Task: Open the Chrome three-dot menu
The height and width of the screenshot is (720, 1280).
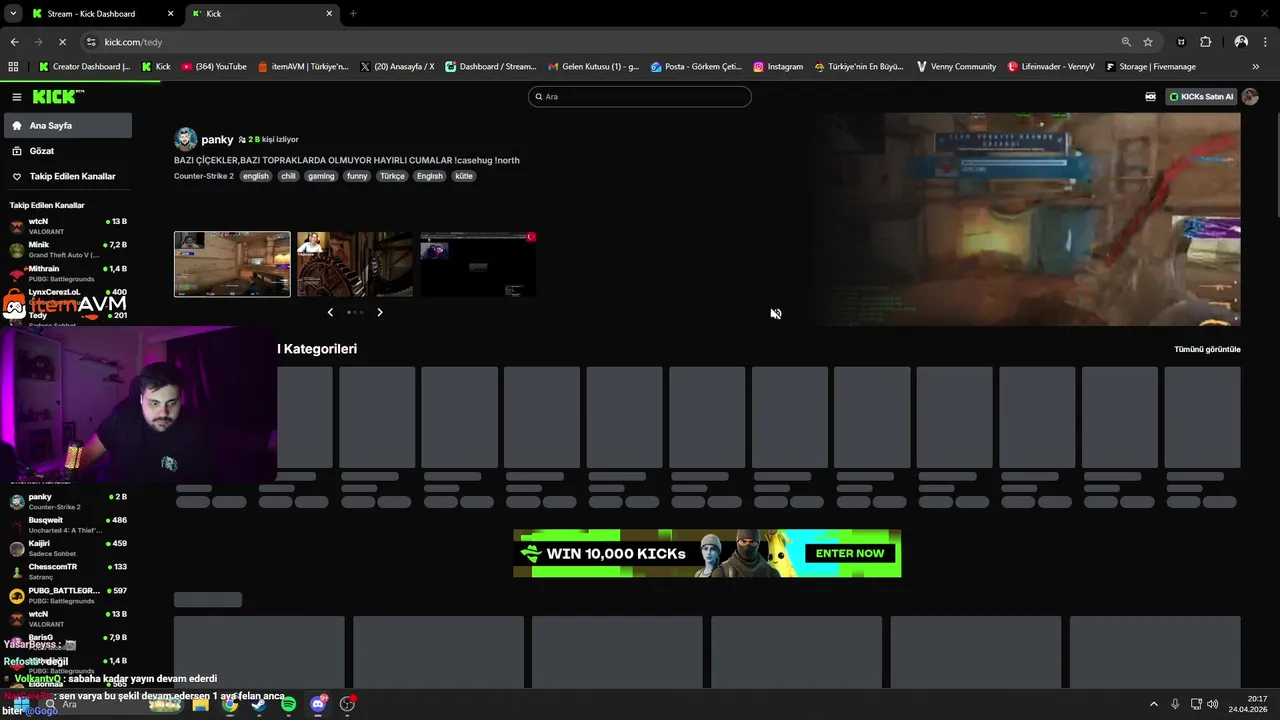Action: pos(1266,42)
